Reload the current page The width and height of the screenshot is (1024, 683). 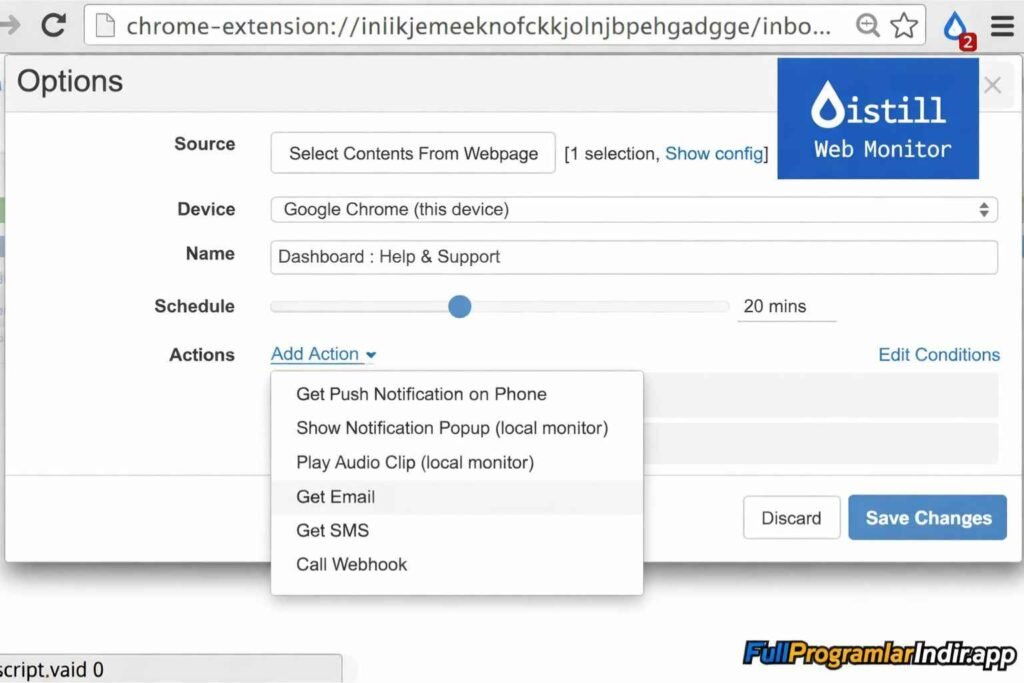click(52, 25)
